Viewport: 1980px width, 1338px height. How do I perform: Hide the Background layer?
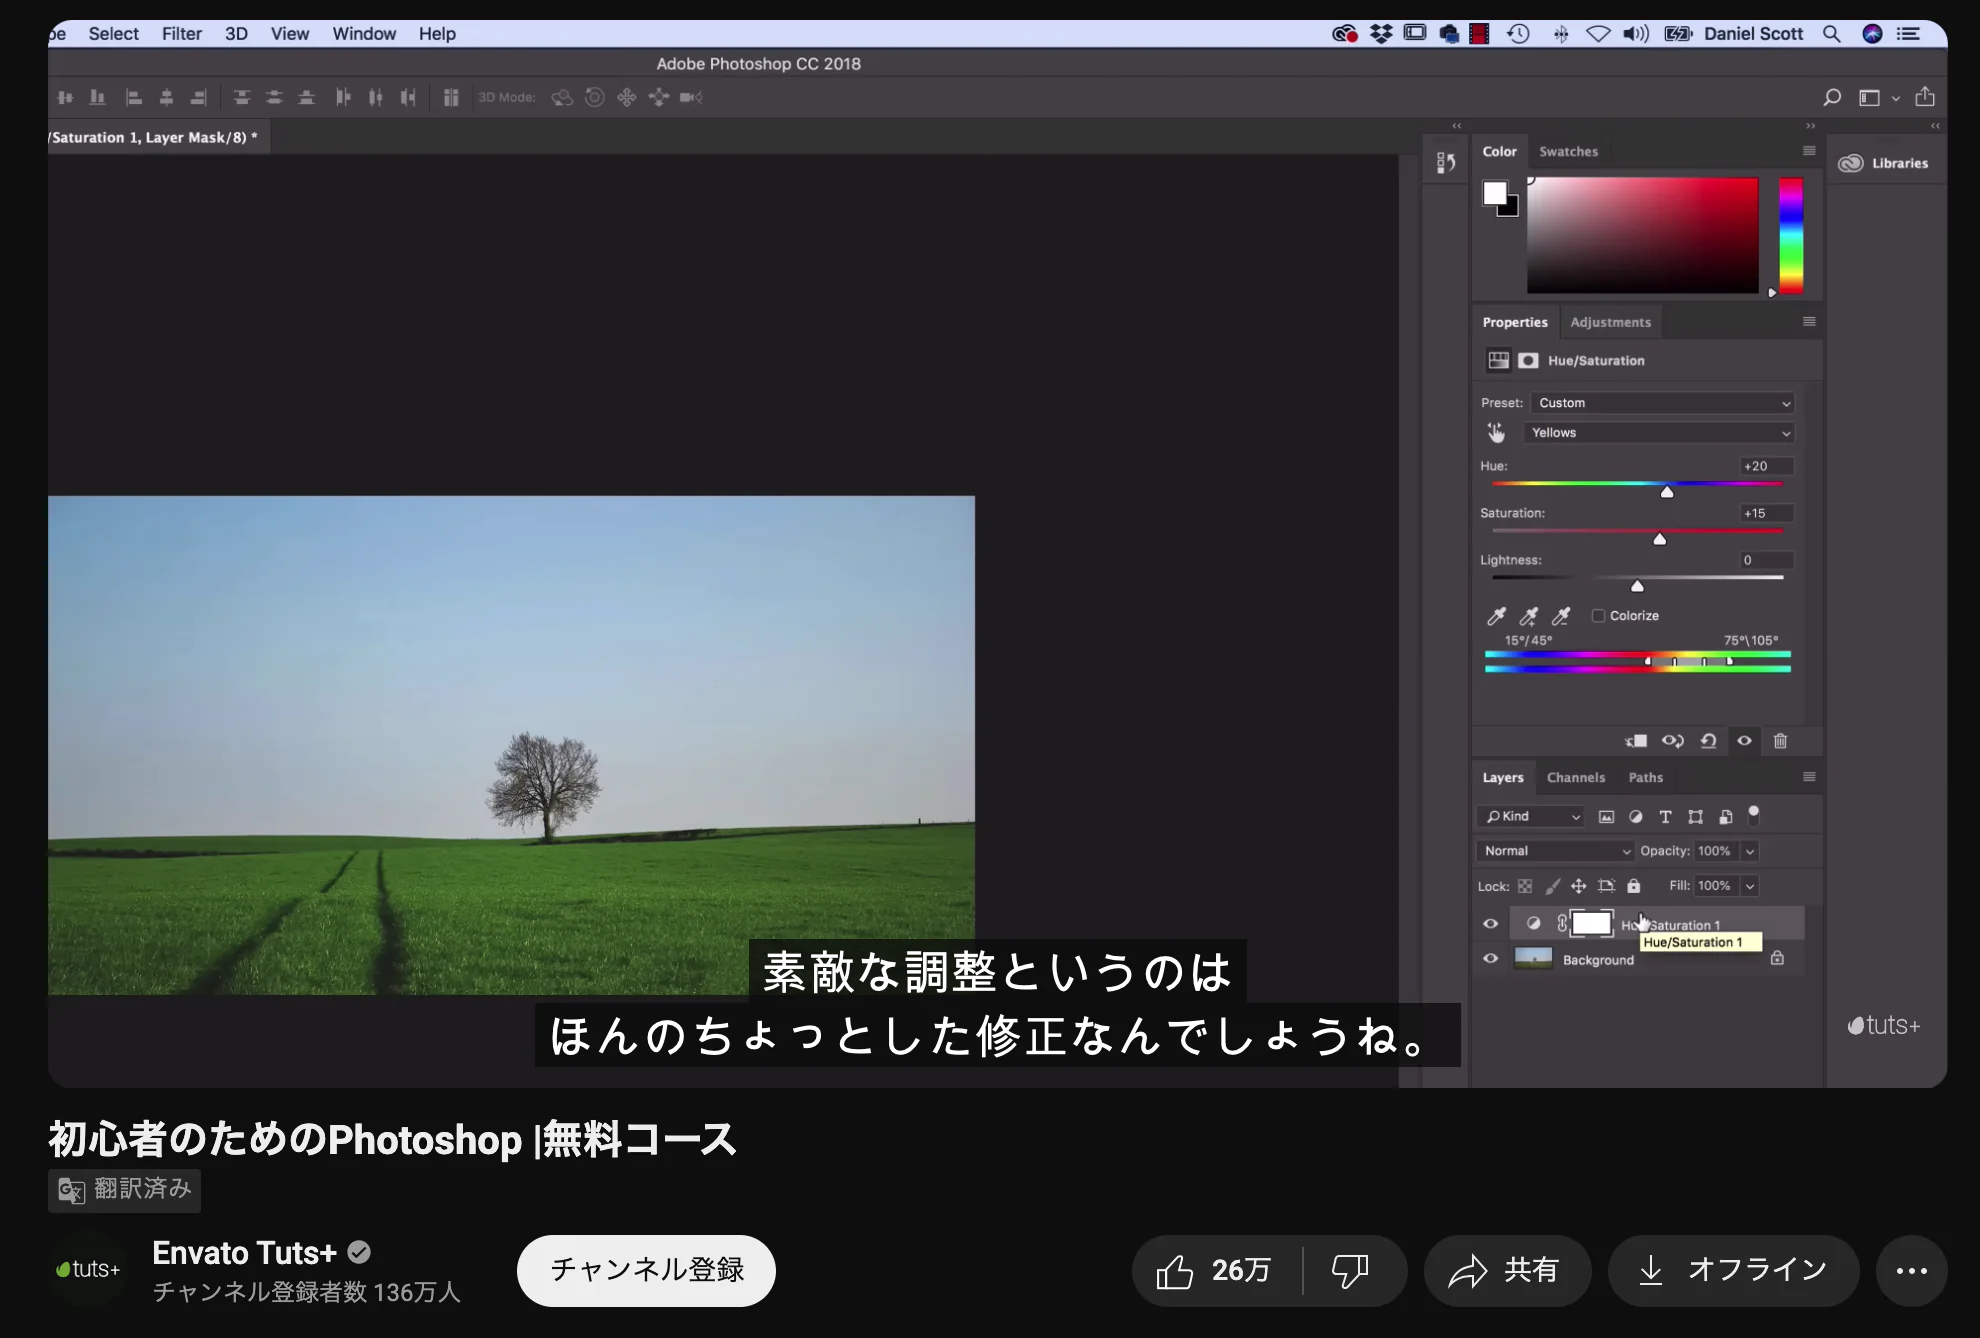click(x=1490, y=958)
